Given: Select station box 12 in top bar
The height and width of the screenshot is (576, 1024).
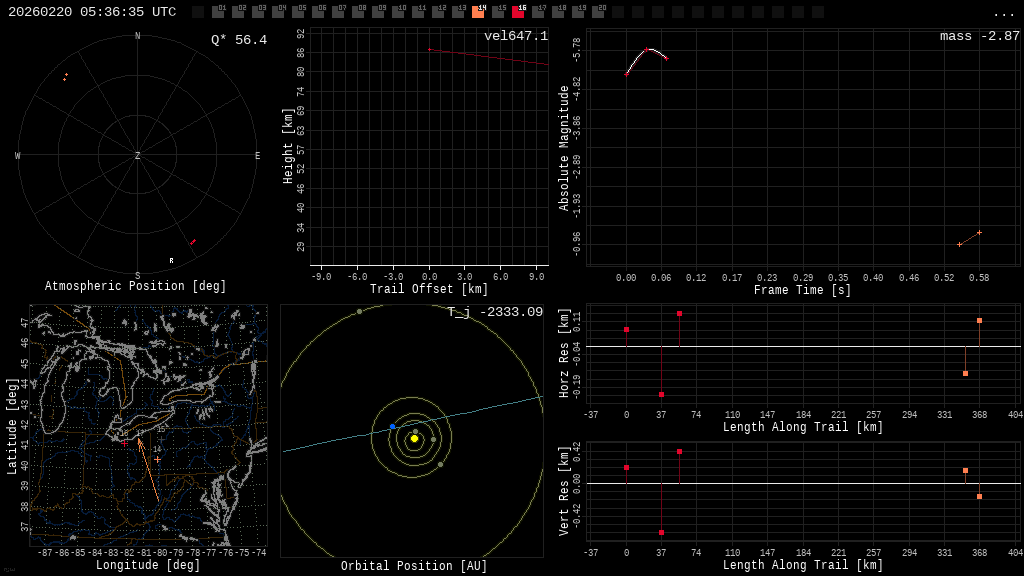Looking at the screenshot, I should pyautogui.click(x=438, y=12).
